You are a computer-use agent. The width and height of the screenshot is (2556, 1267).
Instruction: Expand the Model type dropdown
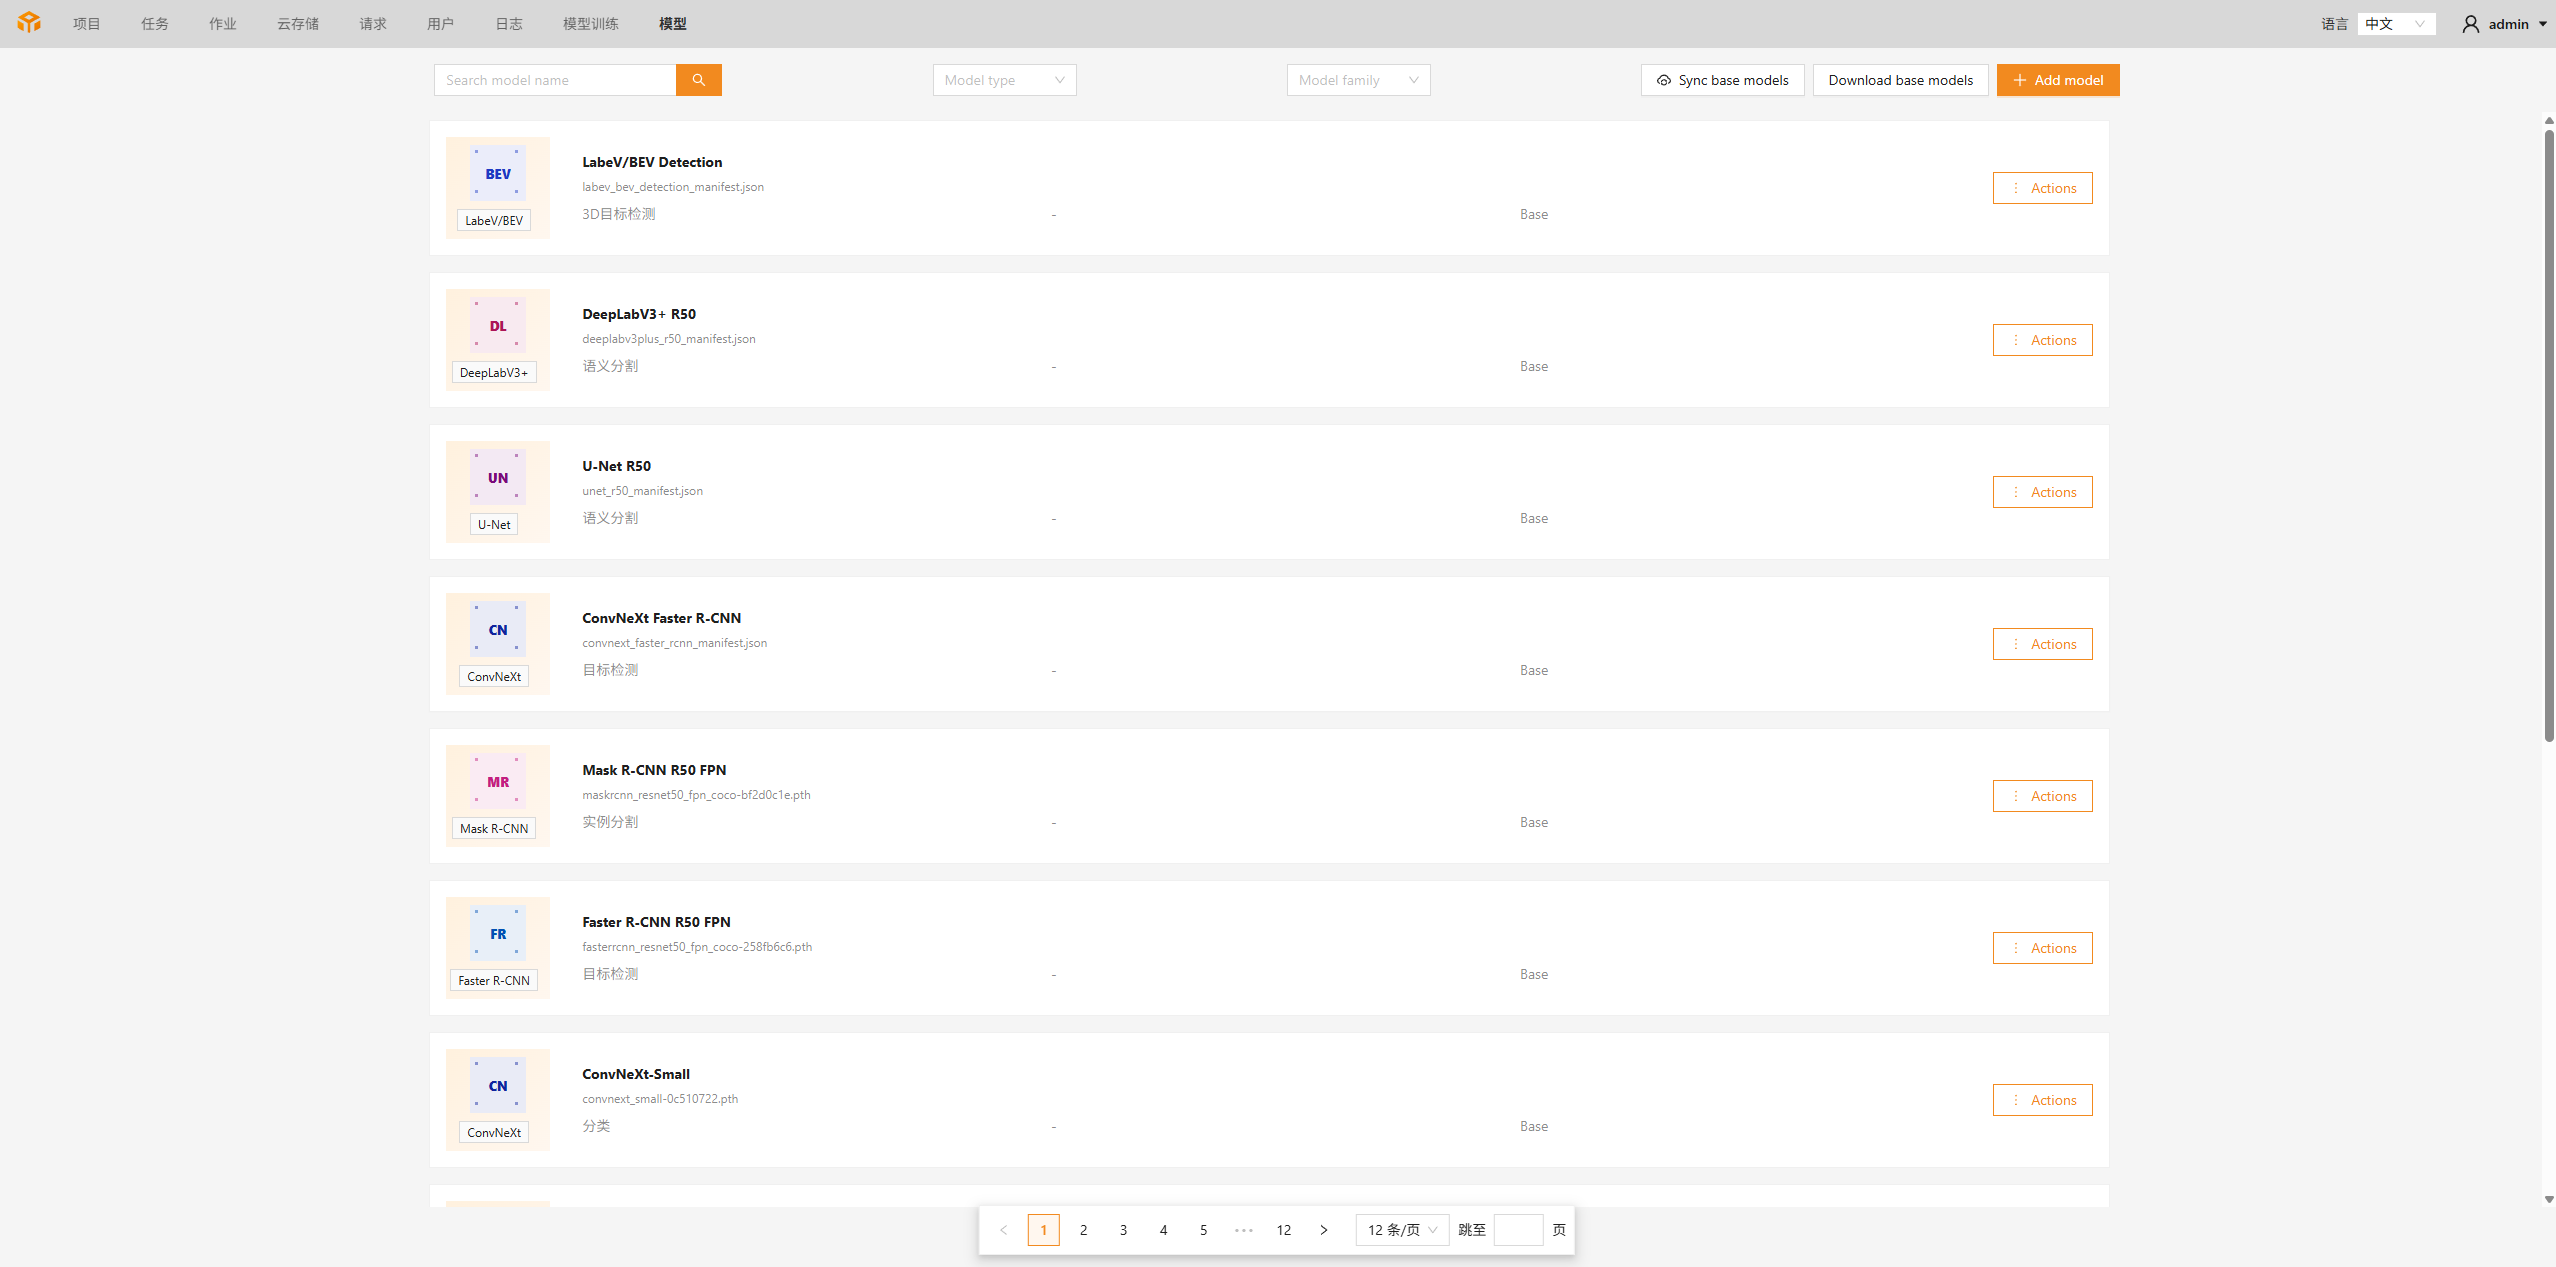1004,80
